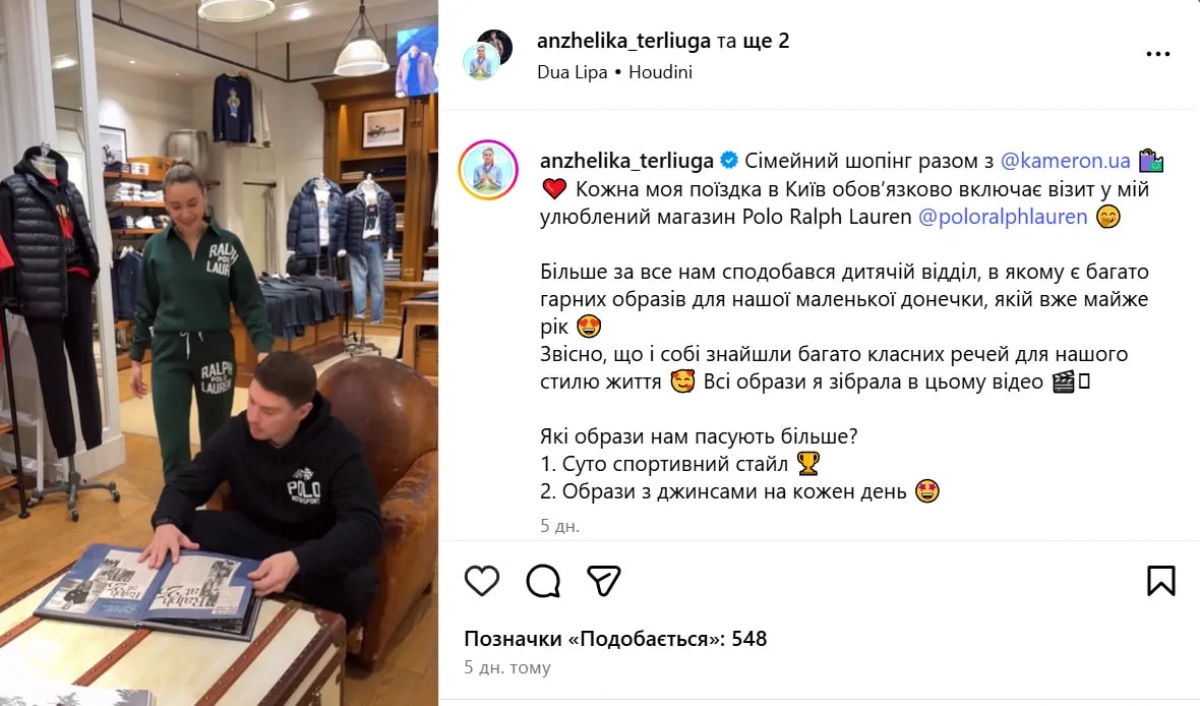Share the post via paper plane icon
Viewport: 1200px width, 706px height.
604,580
